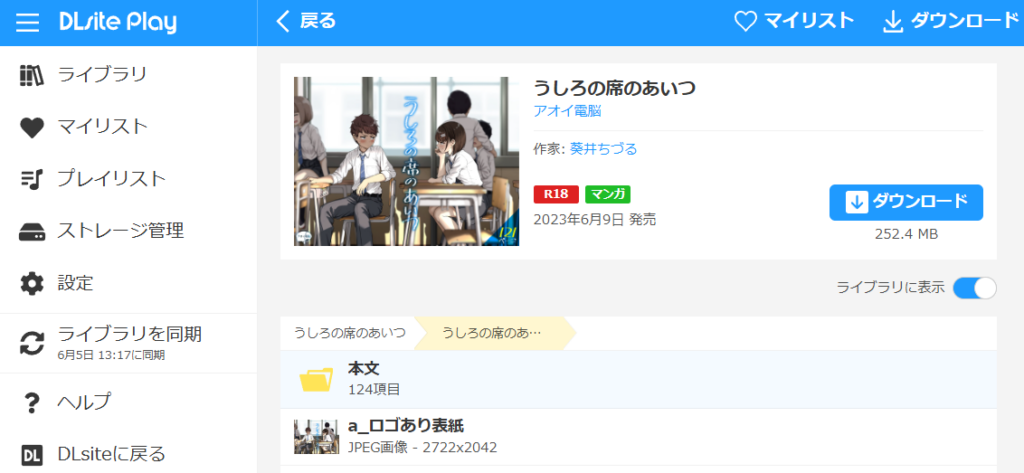Click the My List heart icon in sidebar

click(x=32, y=127)
